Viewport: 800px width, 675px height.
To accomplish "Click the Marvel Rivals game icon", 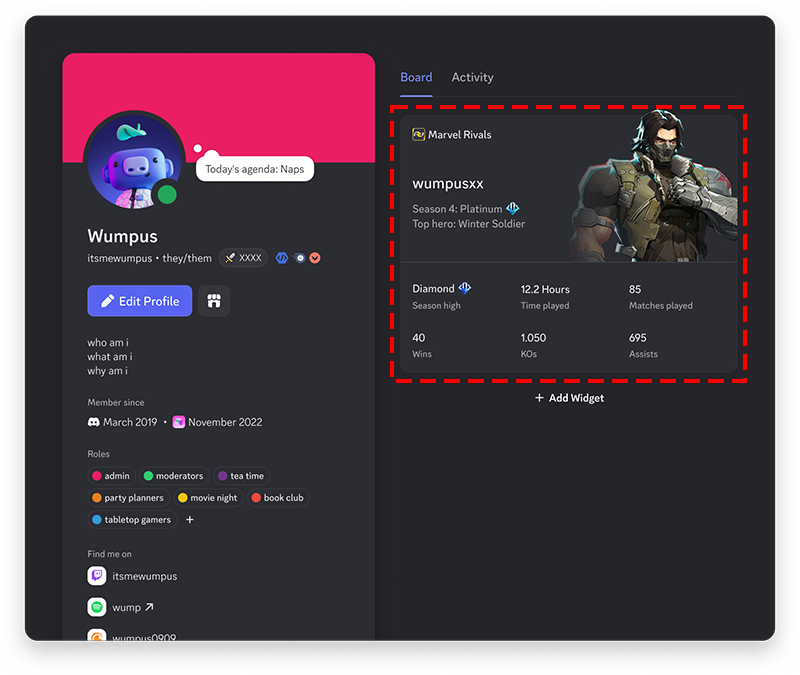I will 418,134.
